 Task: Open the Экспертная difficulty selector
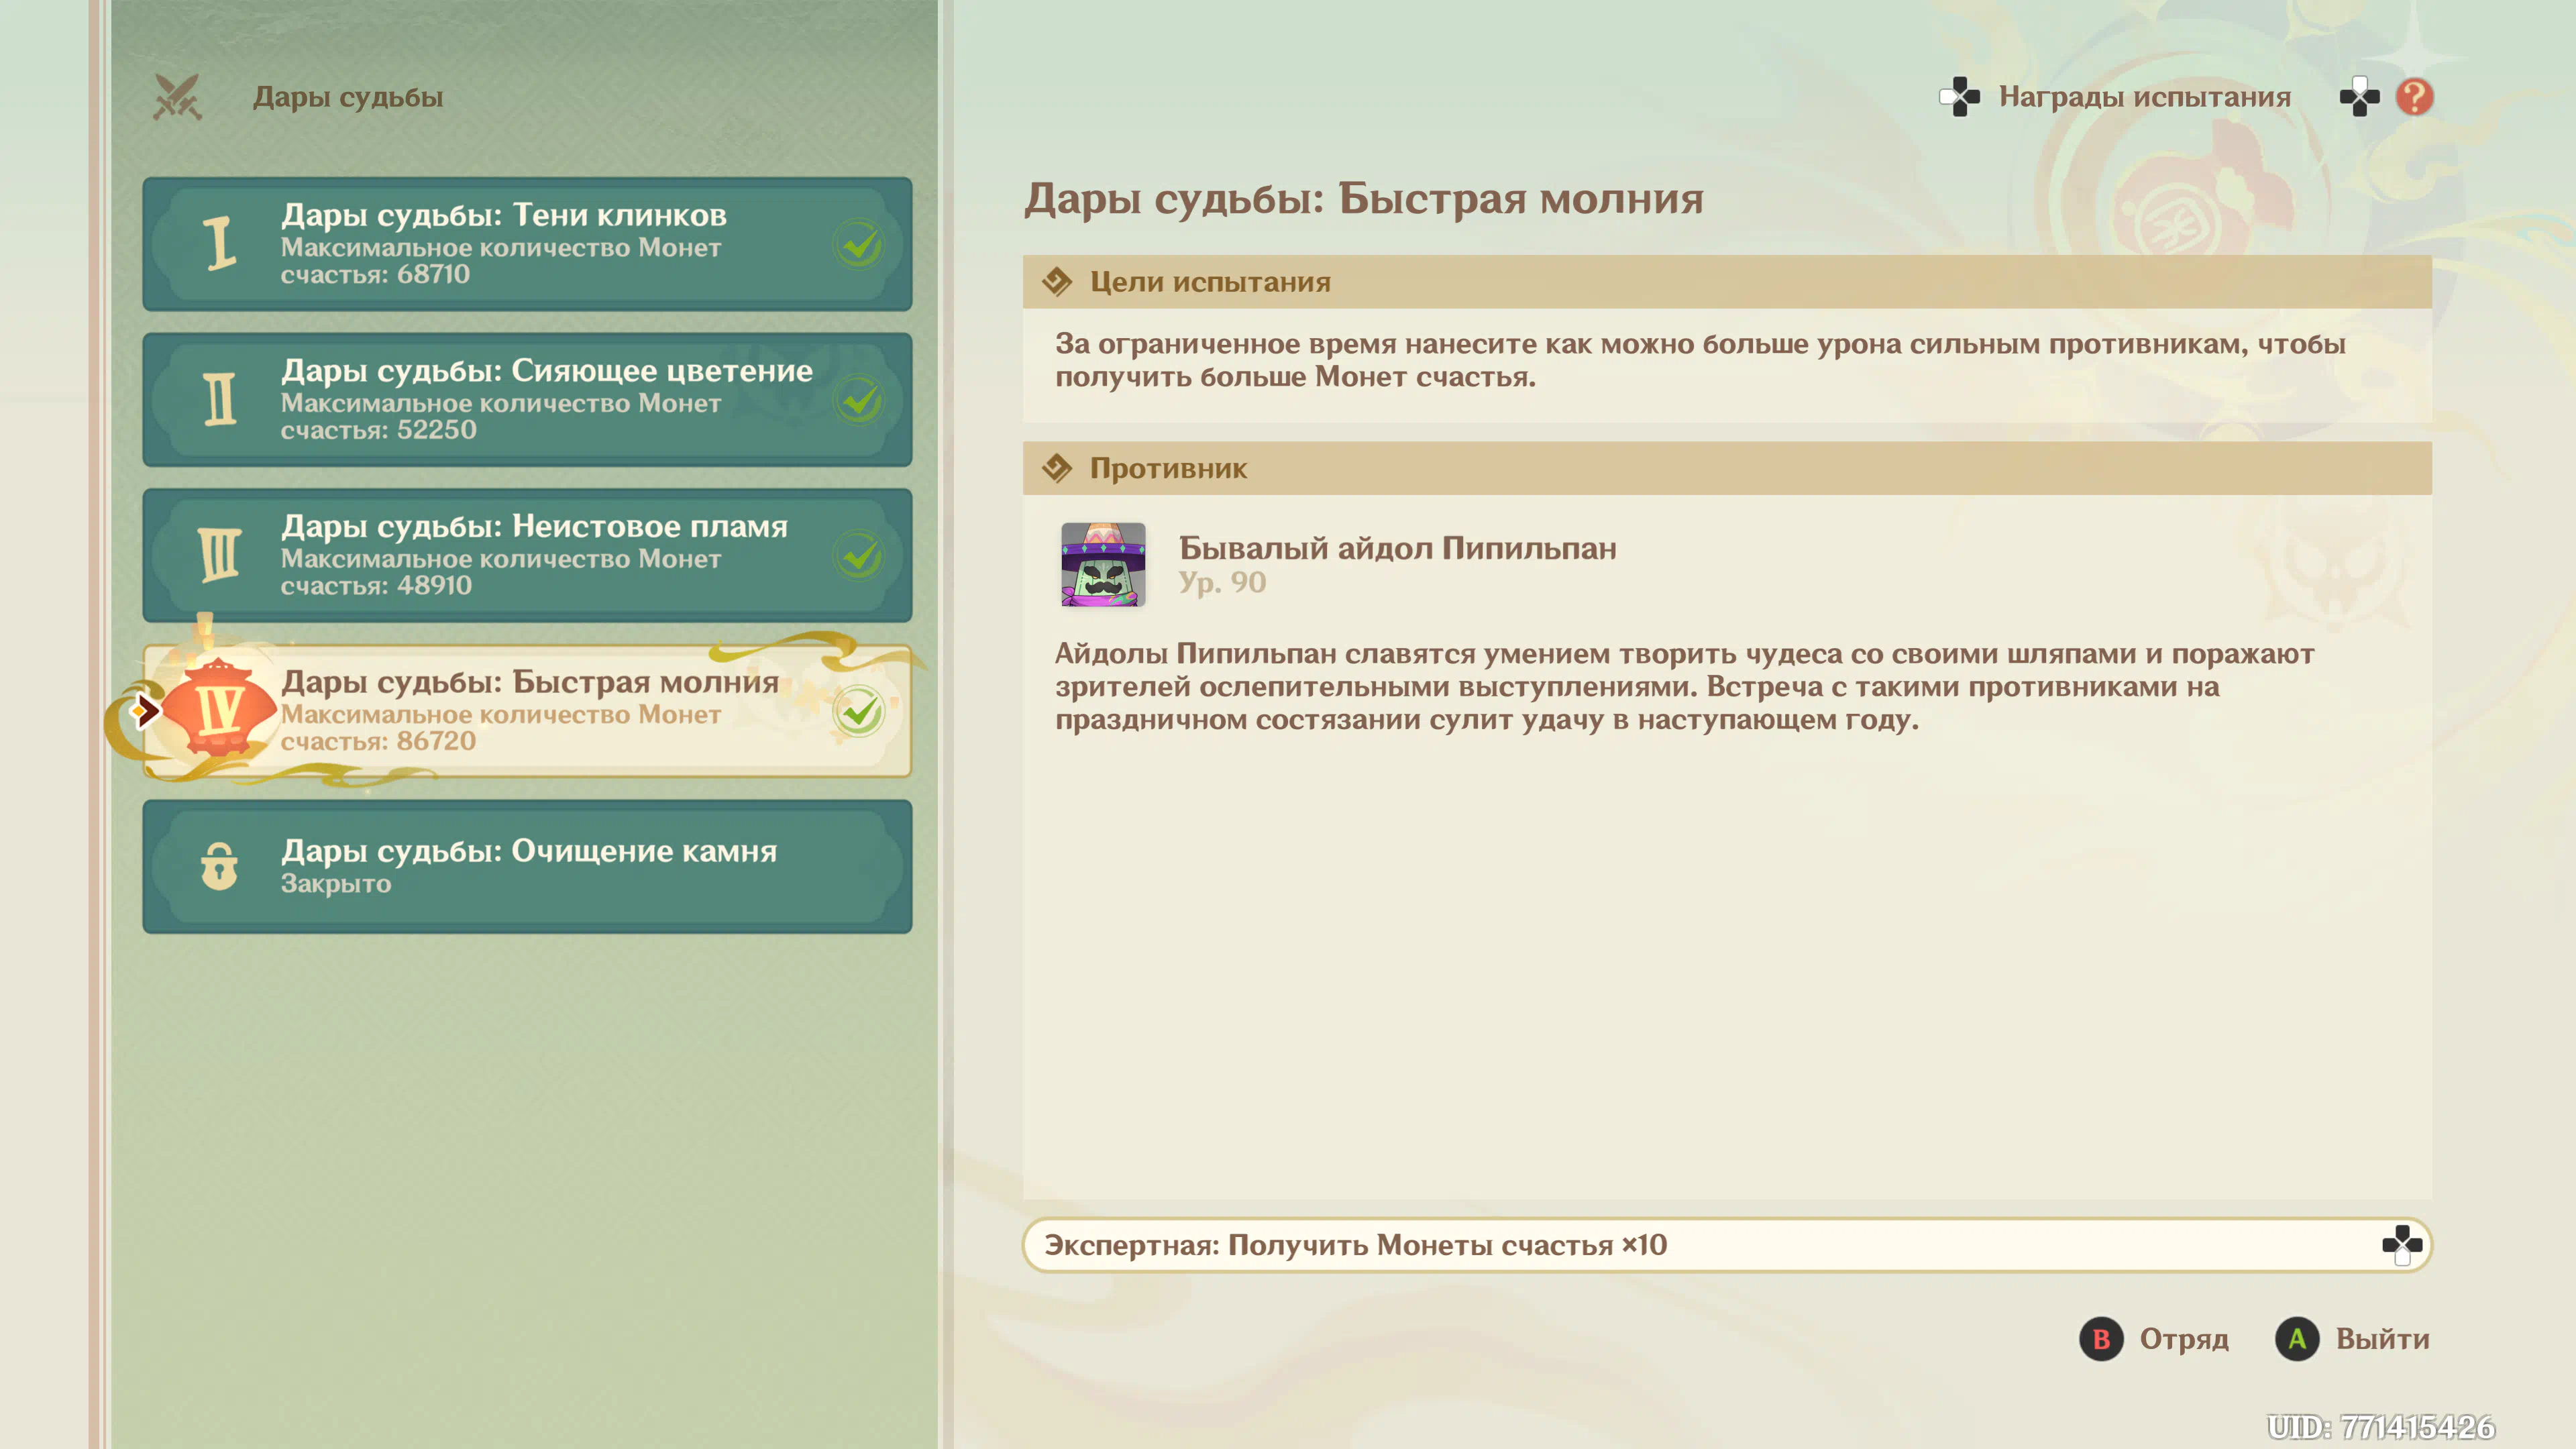click(x=1700, y=1245)
